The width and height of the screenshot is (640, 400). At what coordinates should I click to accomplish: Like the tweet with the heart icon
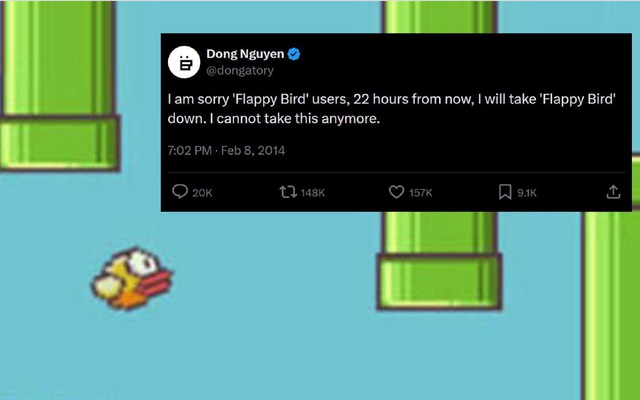coord(396,192)
